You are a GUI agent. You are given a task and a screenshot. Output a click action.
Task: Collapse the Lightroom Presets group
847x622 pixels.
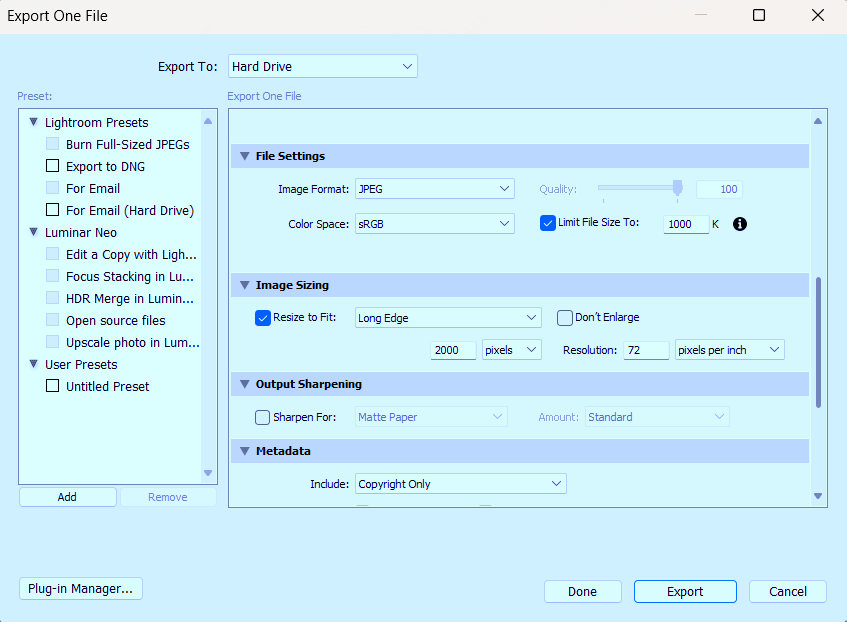(33, 122)
